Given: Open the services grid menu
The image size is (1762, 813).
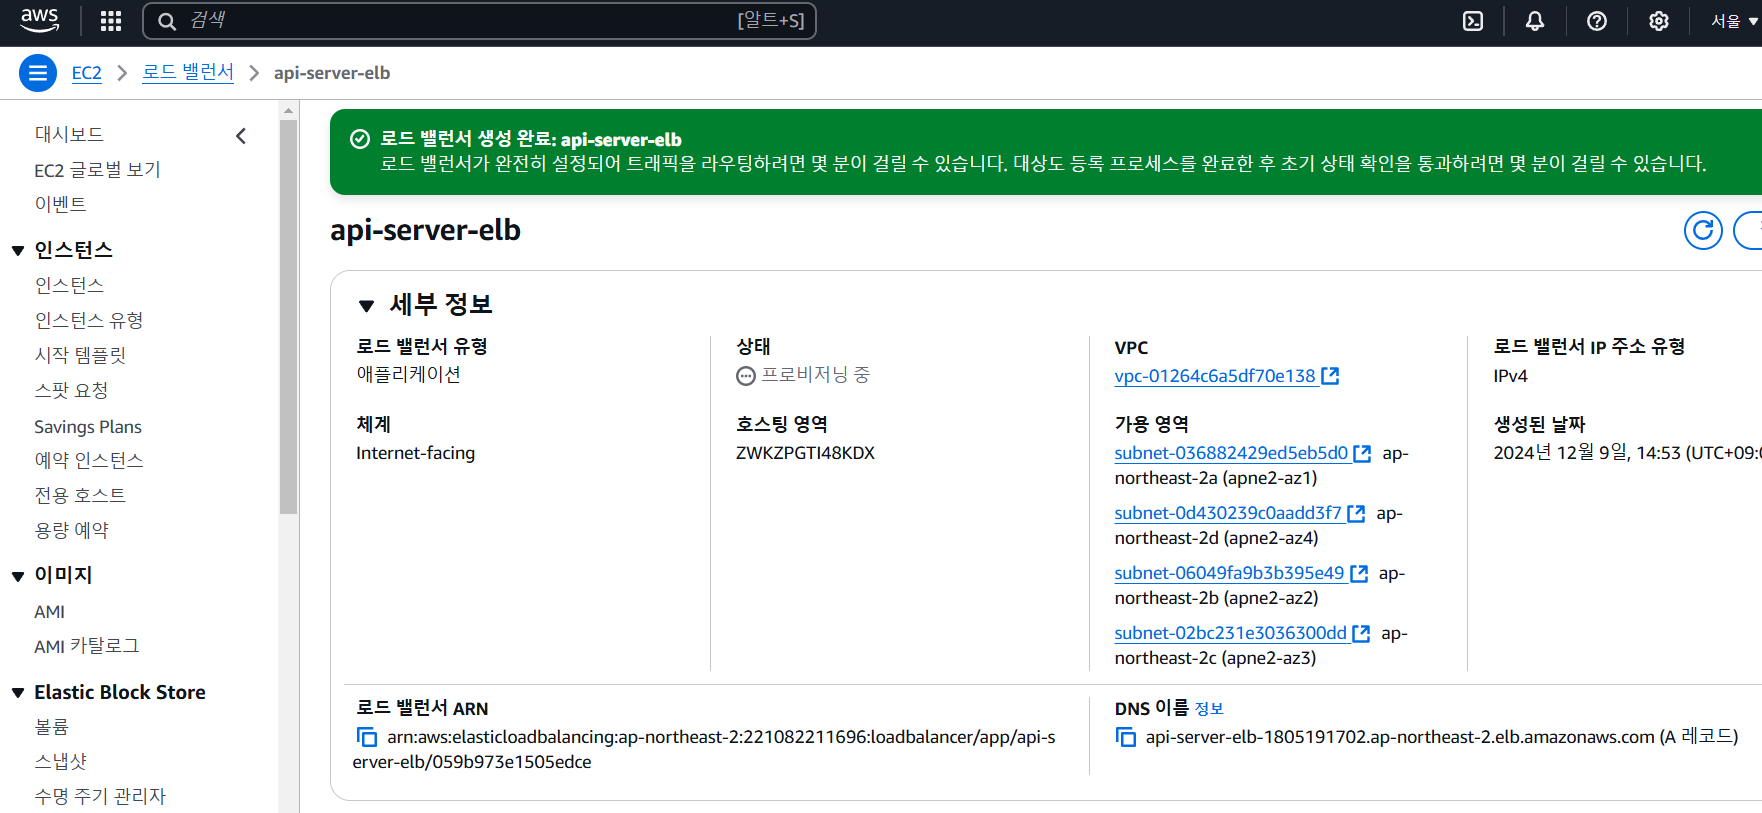Looking at the screenshot, I should coord(111,21).
